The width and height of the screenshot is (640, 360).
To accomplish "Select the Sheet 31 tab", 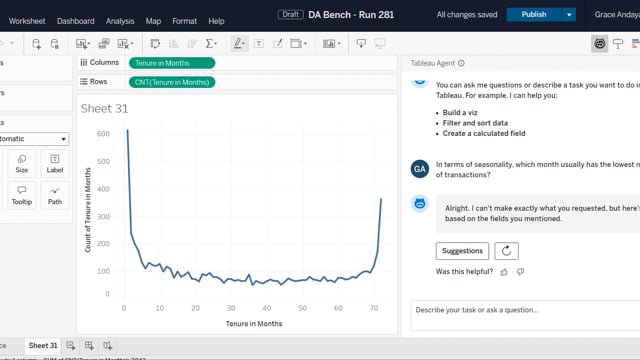I will coord(43,345).
